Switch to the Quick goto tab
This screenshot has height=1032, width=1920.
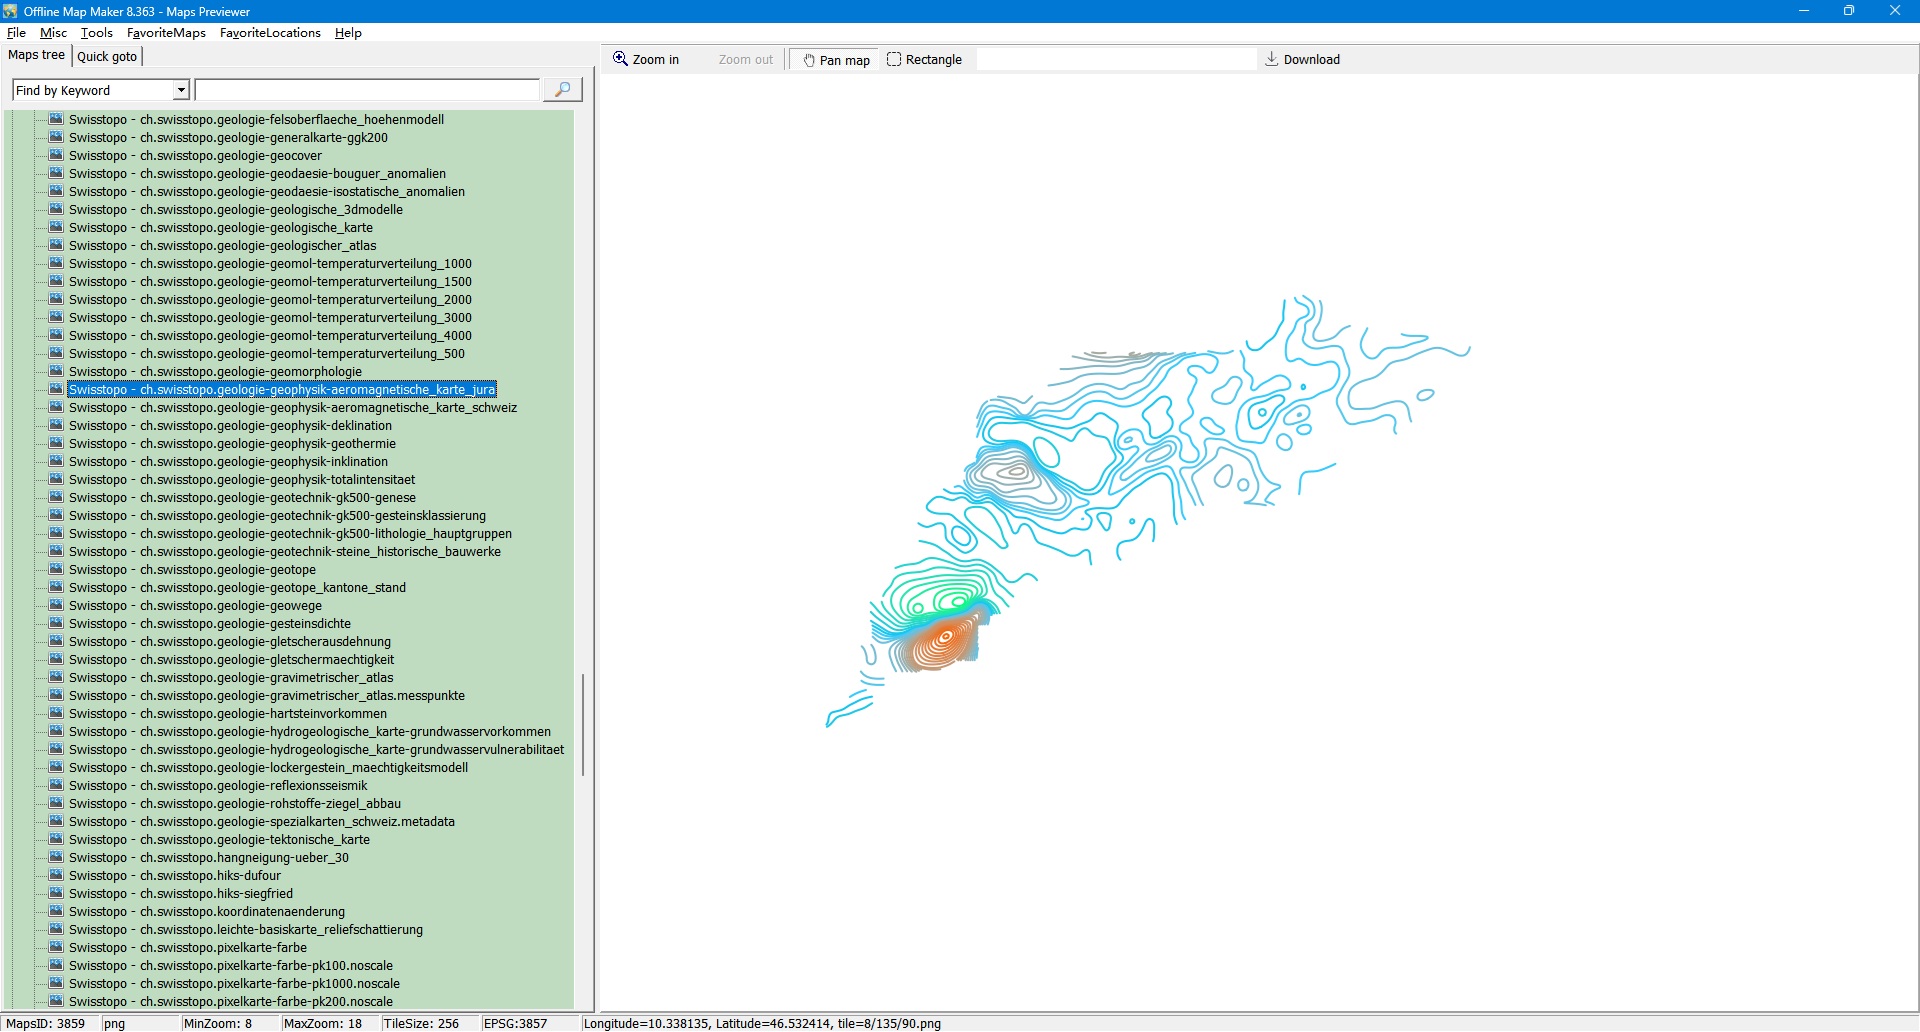click(x=107, y=57)
